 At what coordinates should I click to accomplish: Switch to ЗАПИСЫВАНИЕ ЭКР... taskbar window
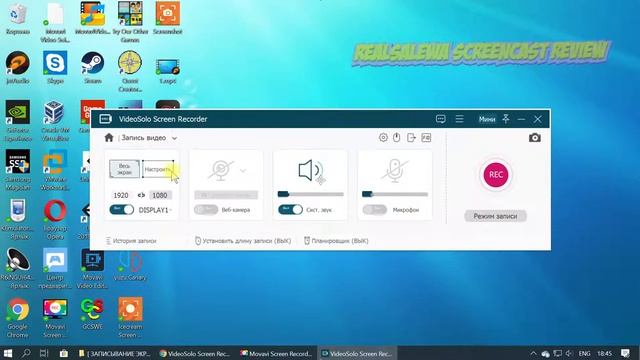click(x=115, y=353)
